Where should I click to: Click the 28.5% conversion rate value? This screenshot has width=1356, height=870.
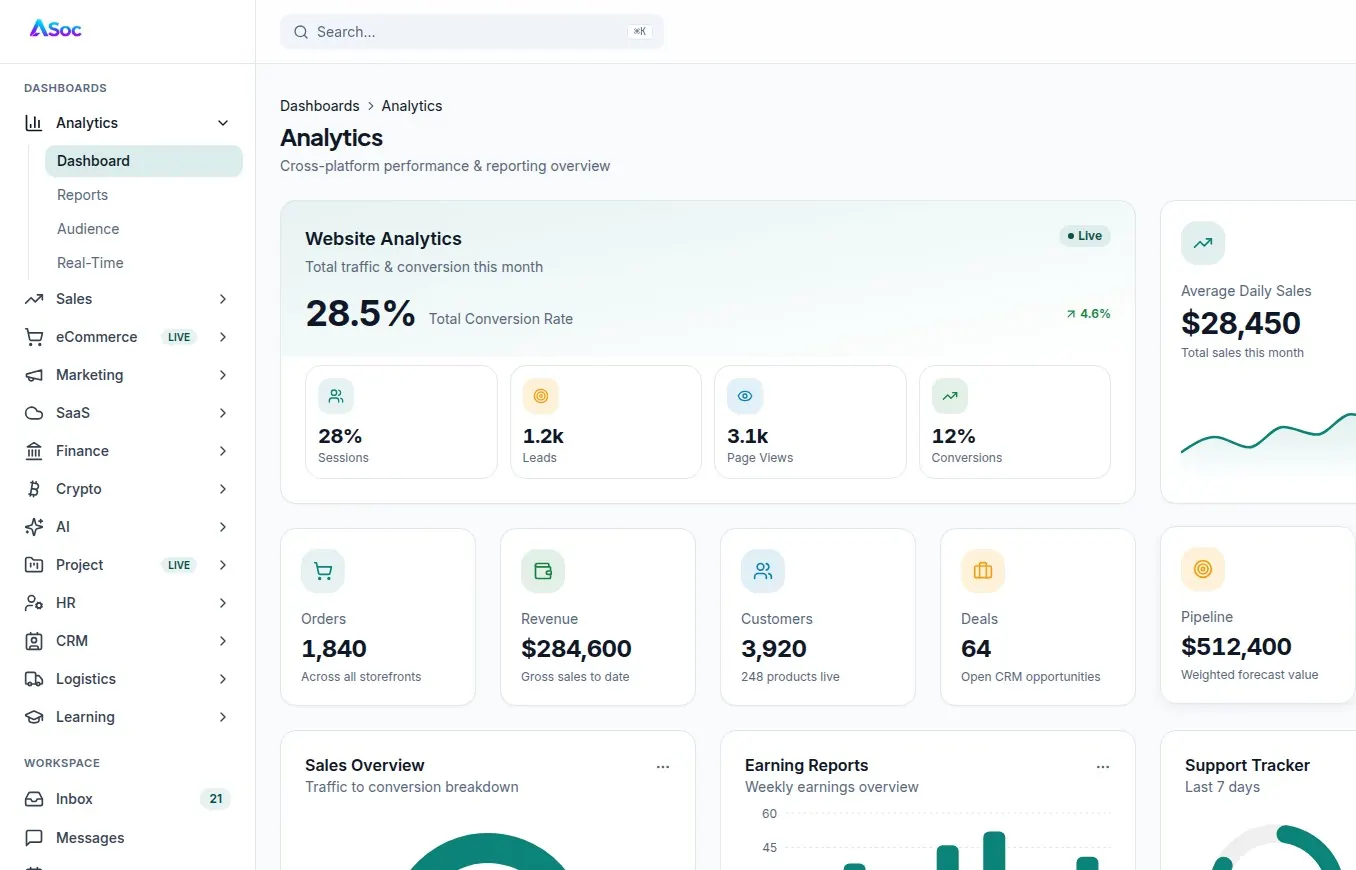(360, 314)
